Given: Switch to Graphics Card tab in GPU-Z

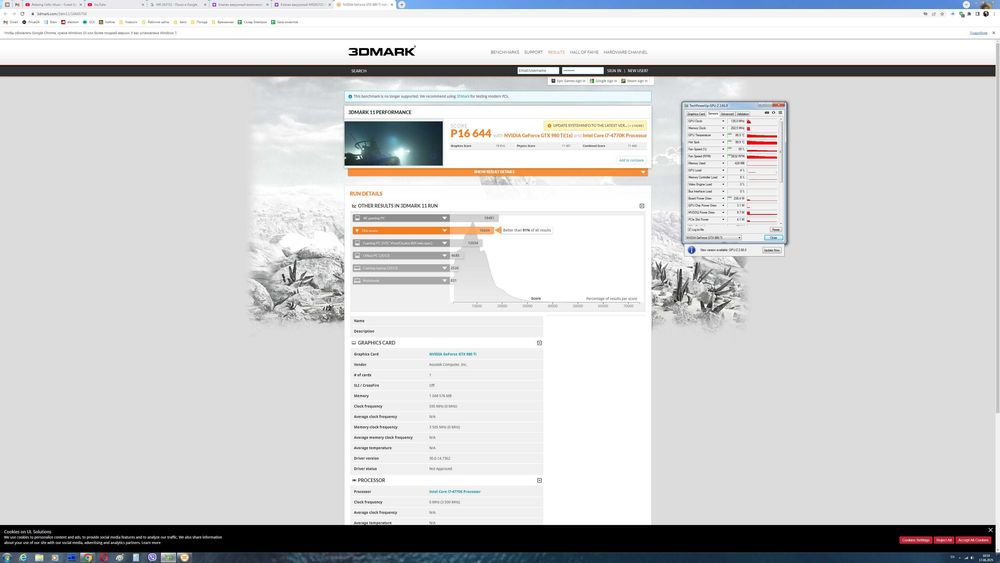Looking at the screenshot, I should (696, 114).
